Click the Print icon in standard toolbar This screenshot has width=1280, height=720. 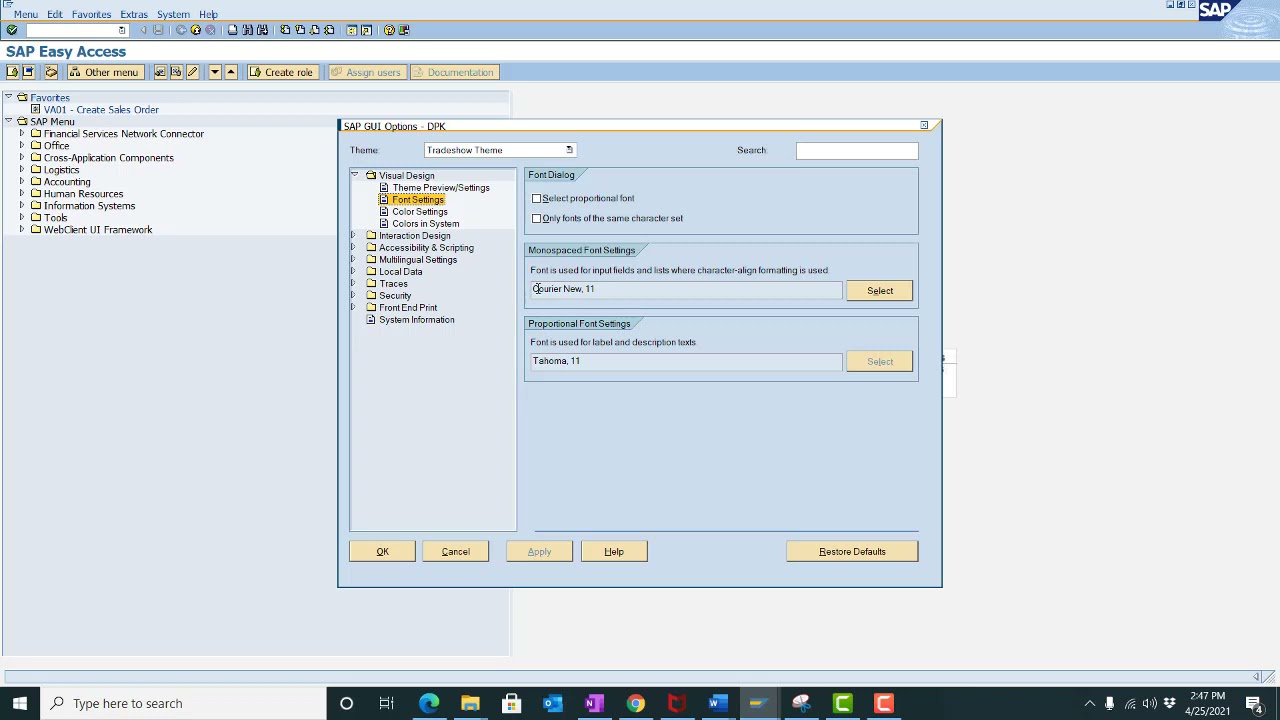pyautogui.click(x=233, y=30)
